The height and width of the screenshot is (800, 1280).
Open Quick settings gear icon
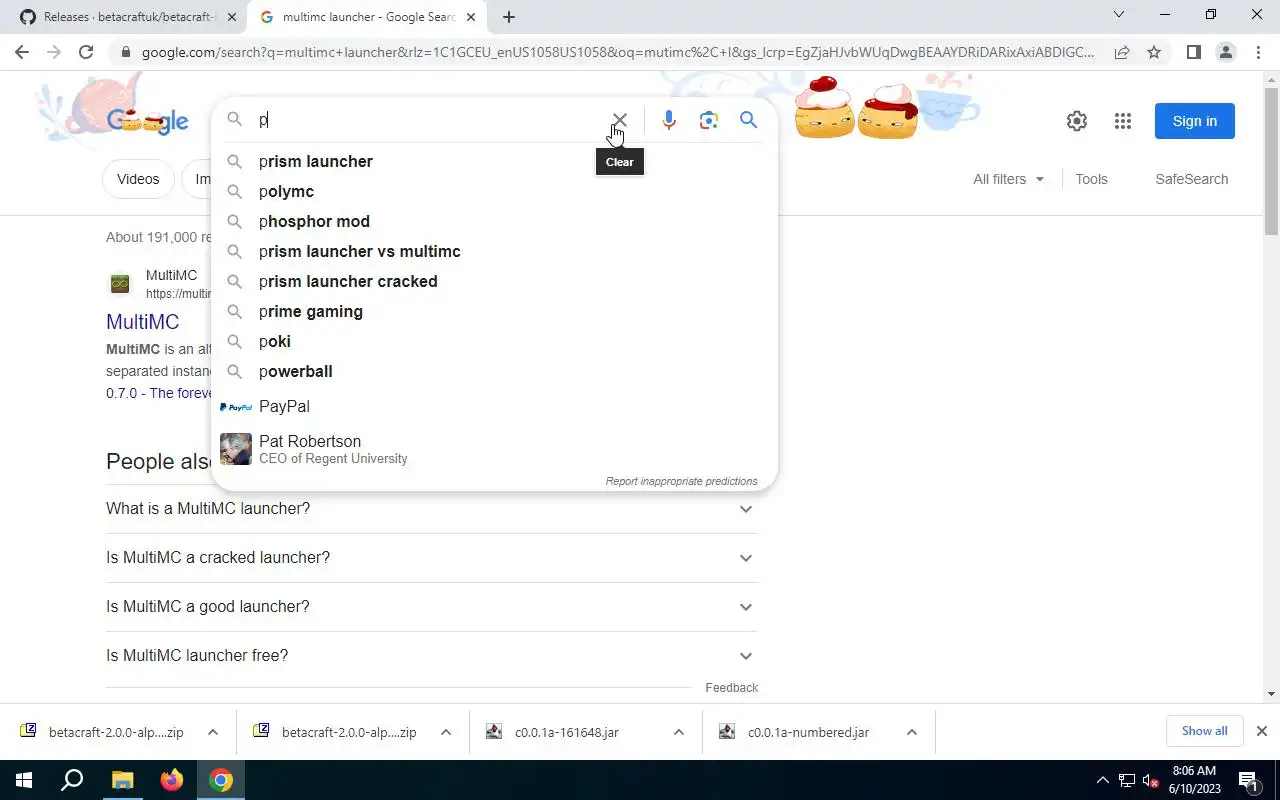tap(1077, 121)
